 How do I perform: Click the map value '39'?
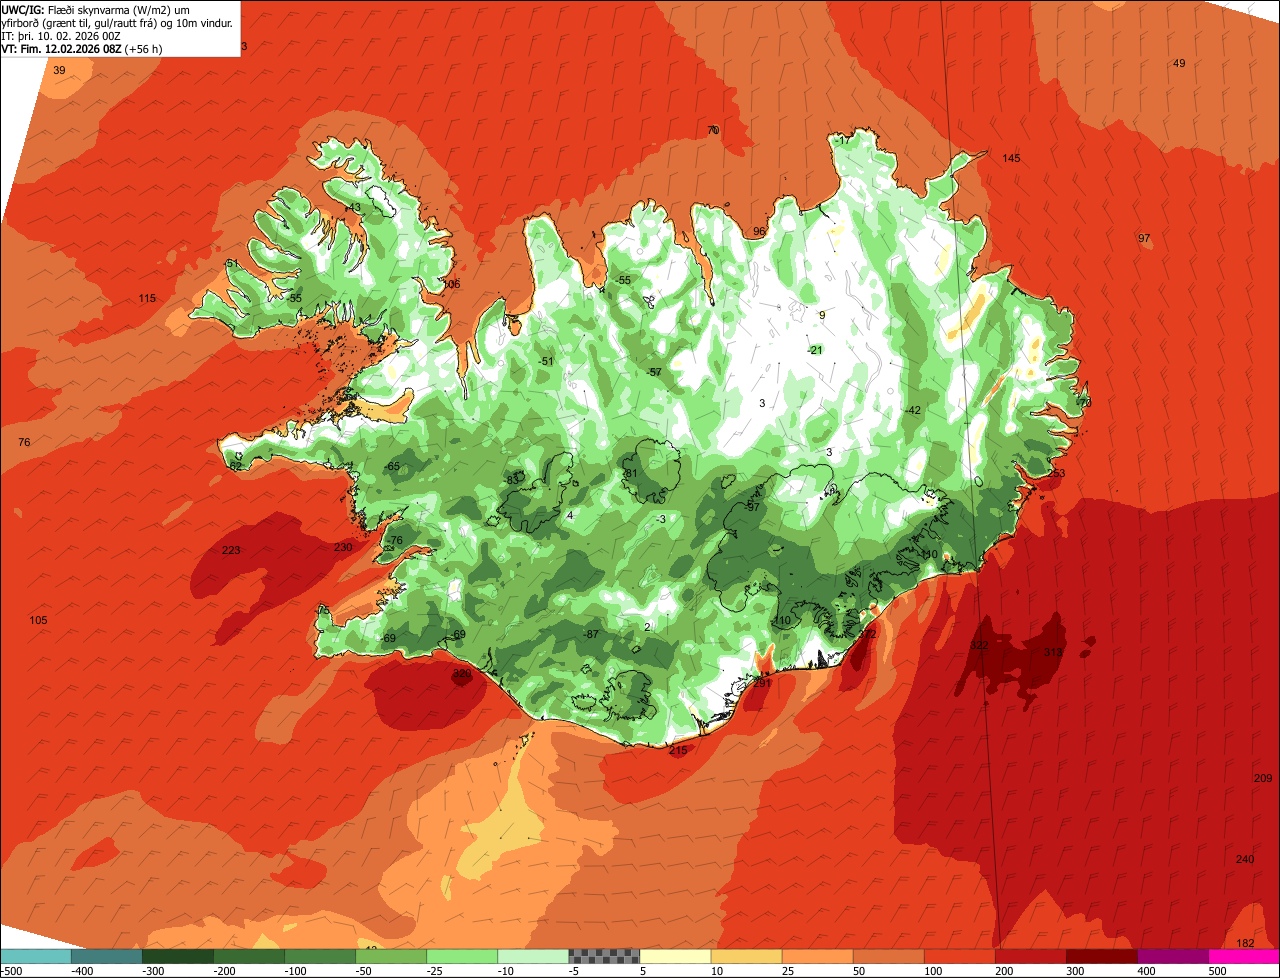pyautogui.click(x=59, y=70)
